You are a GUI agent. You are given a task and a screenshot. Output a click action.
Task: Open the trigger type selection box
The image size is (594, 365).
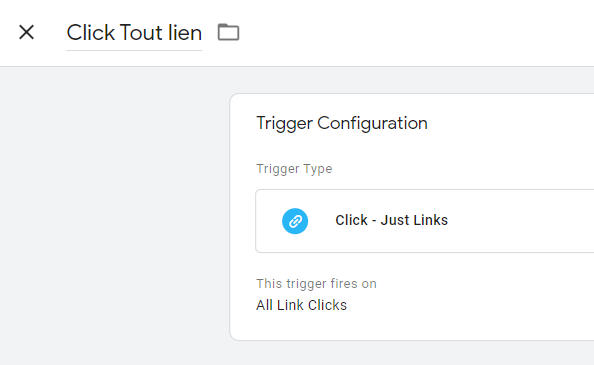coord(425,221)
